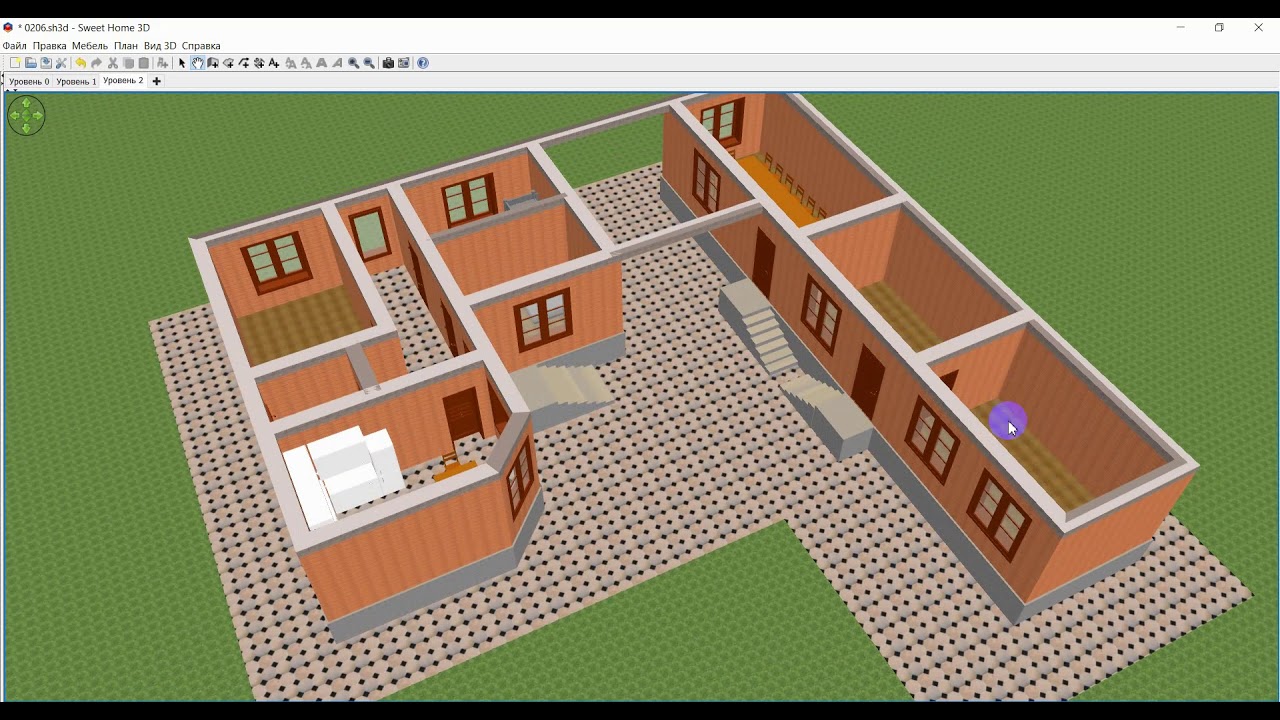Image resolution: width=1280 pixels, height=720 pixels.
Task: Open the Правка menu
Action: click(49, 46)
